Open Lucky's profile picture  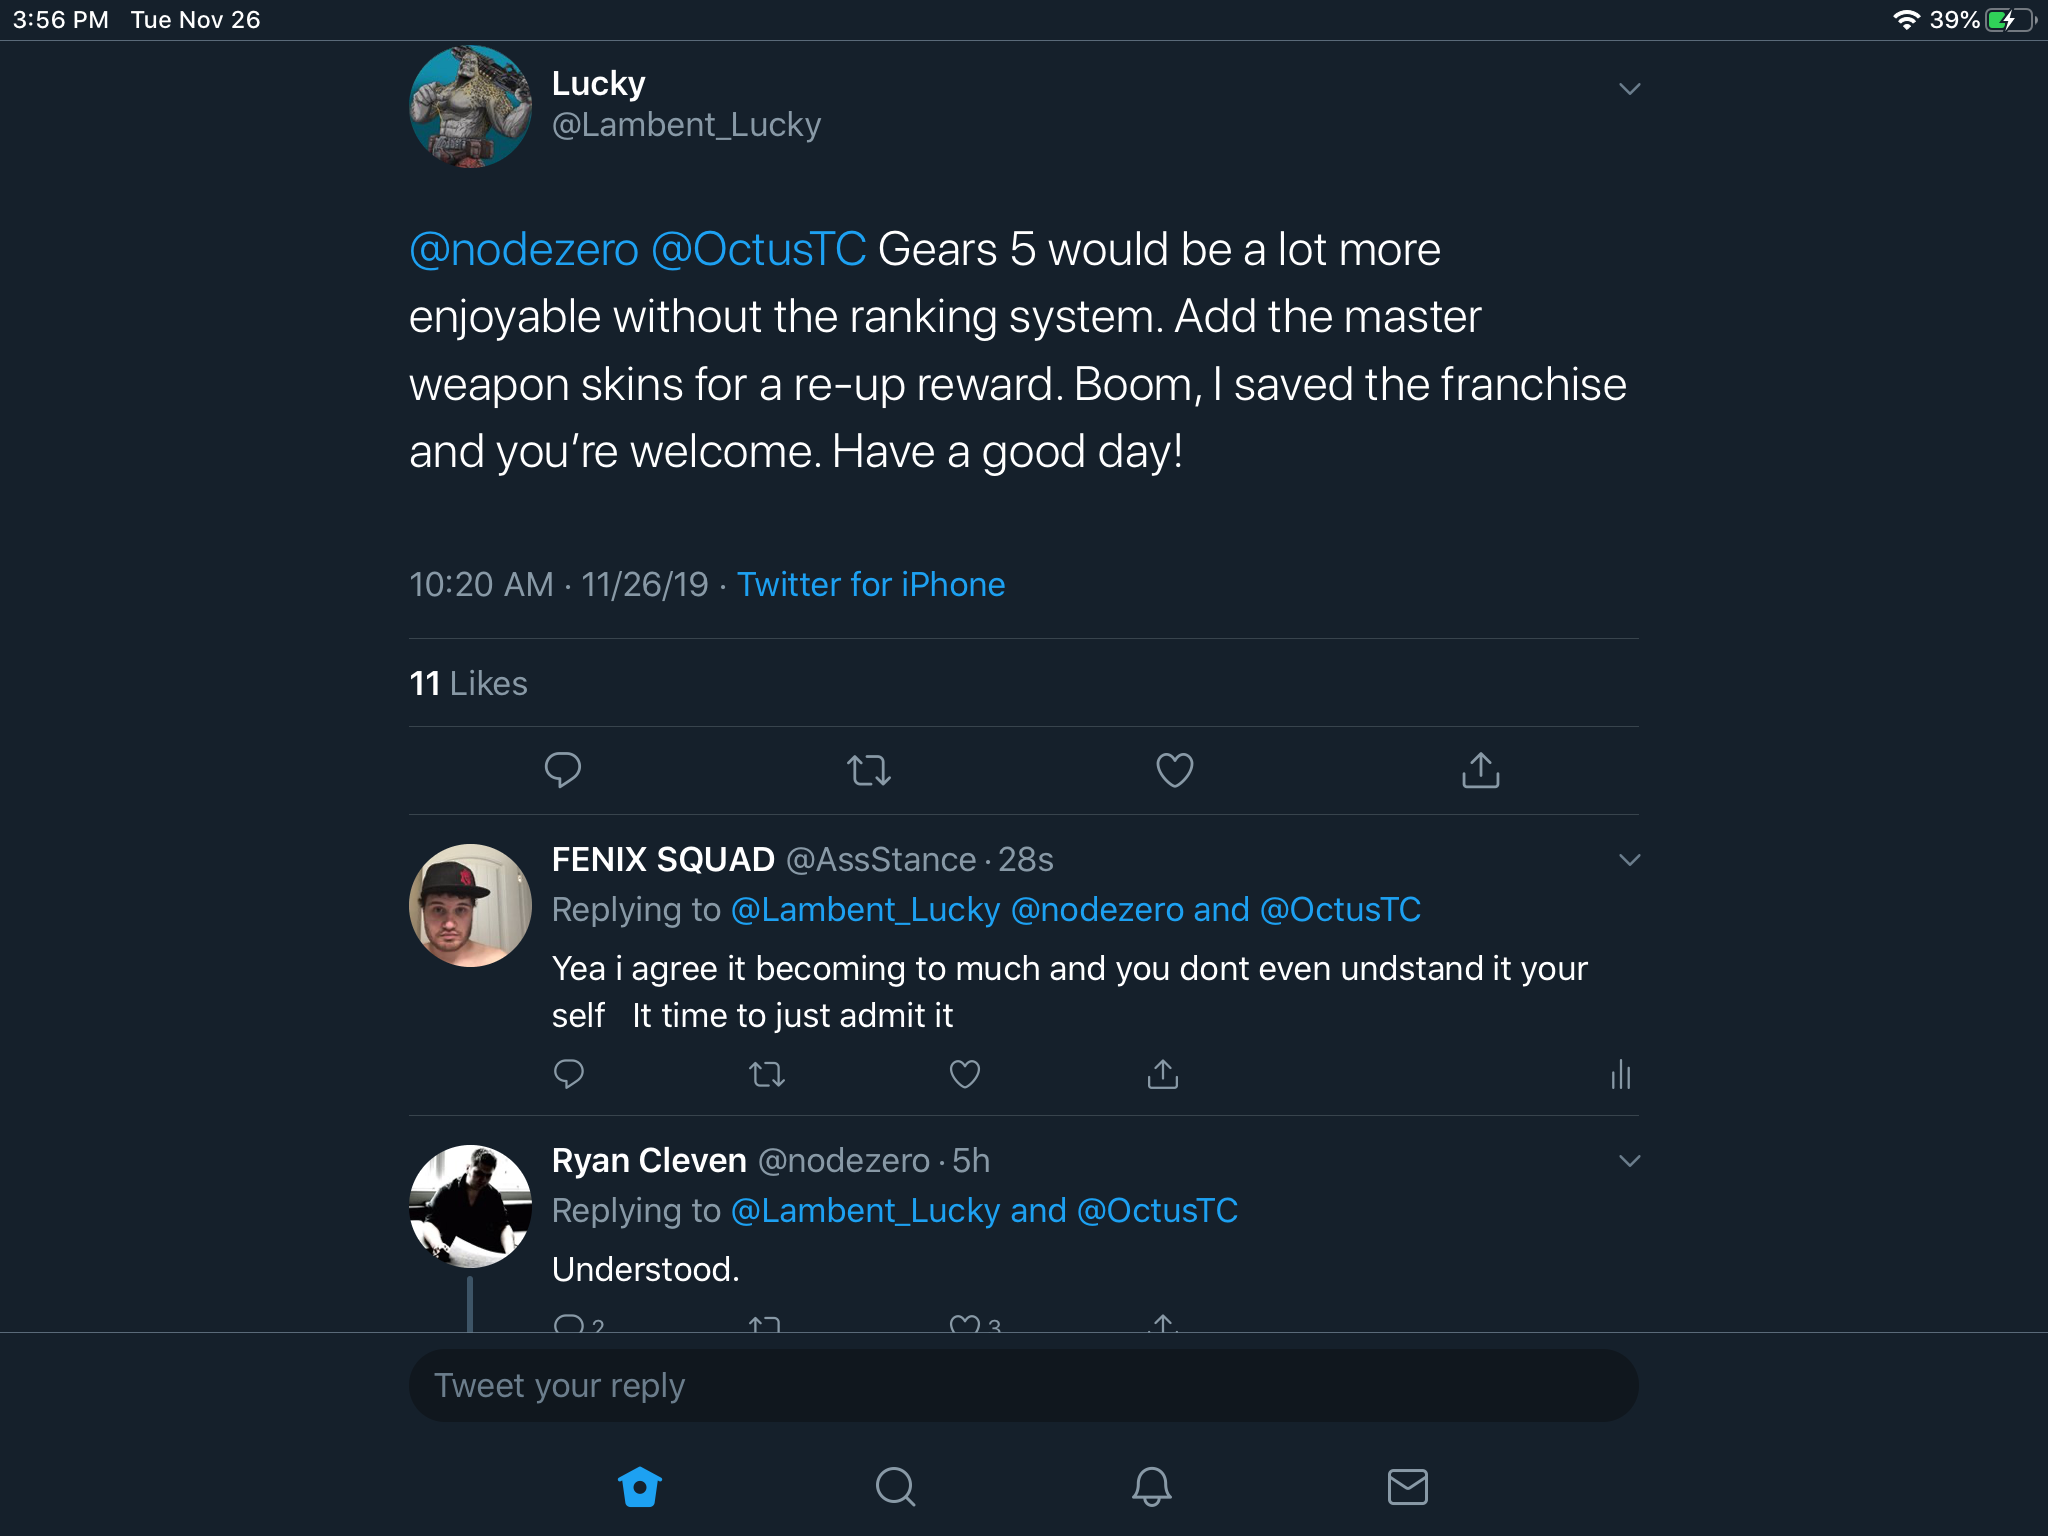tap(470, 106)
